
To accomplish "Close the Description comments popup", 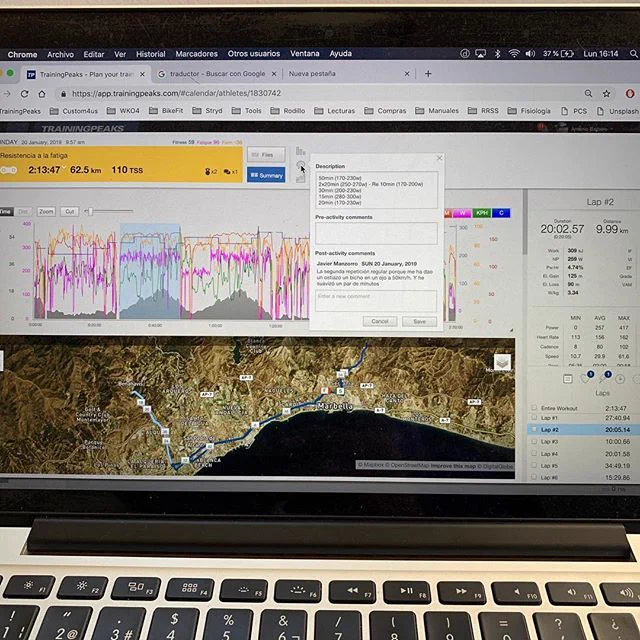I will point(439,158).
